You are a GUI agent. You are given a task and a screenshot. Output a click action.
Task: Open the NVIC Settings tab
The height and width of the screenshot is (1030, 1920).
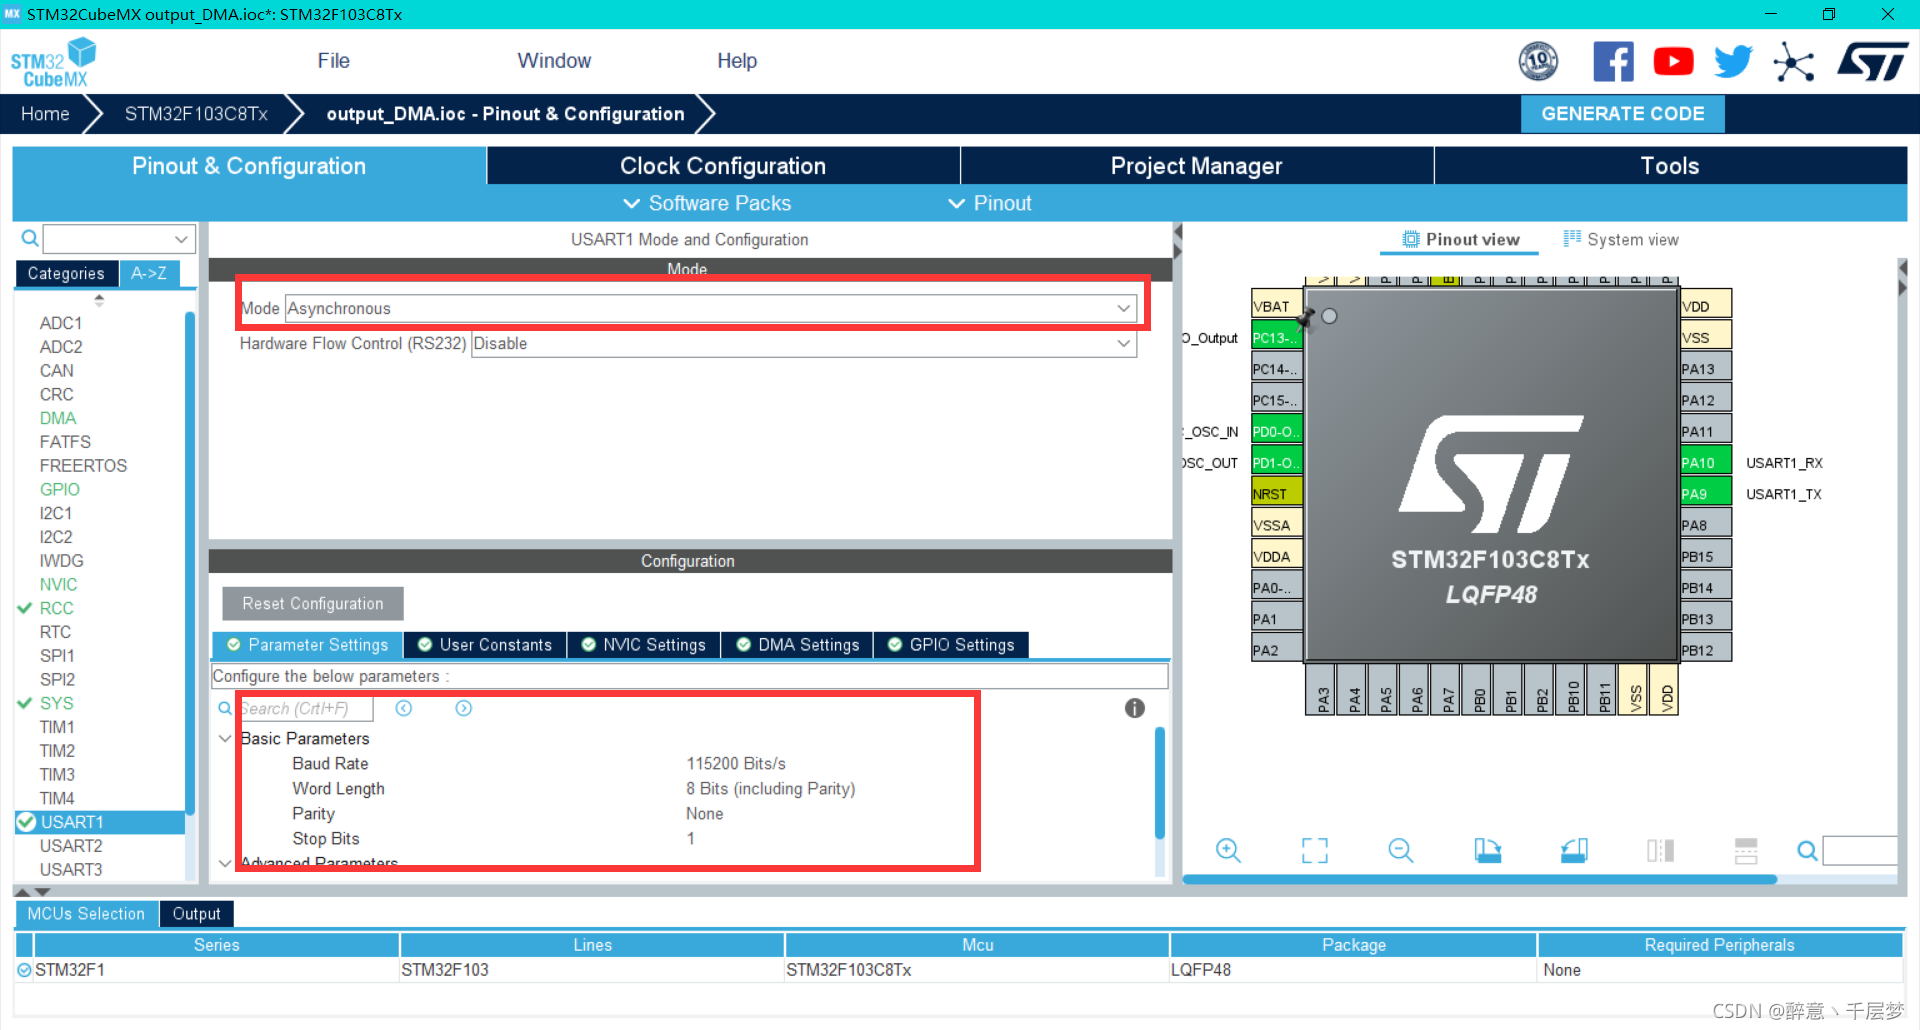click(x=643, y=645)
